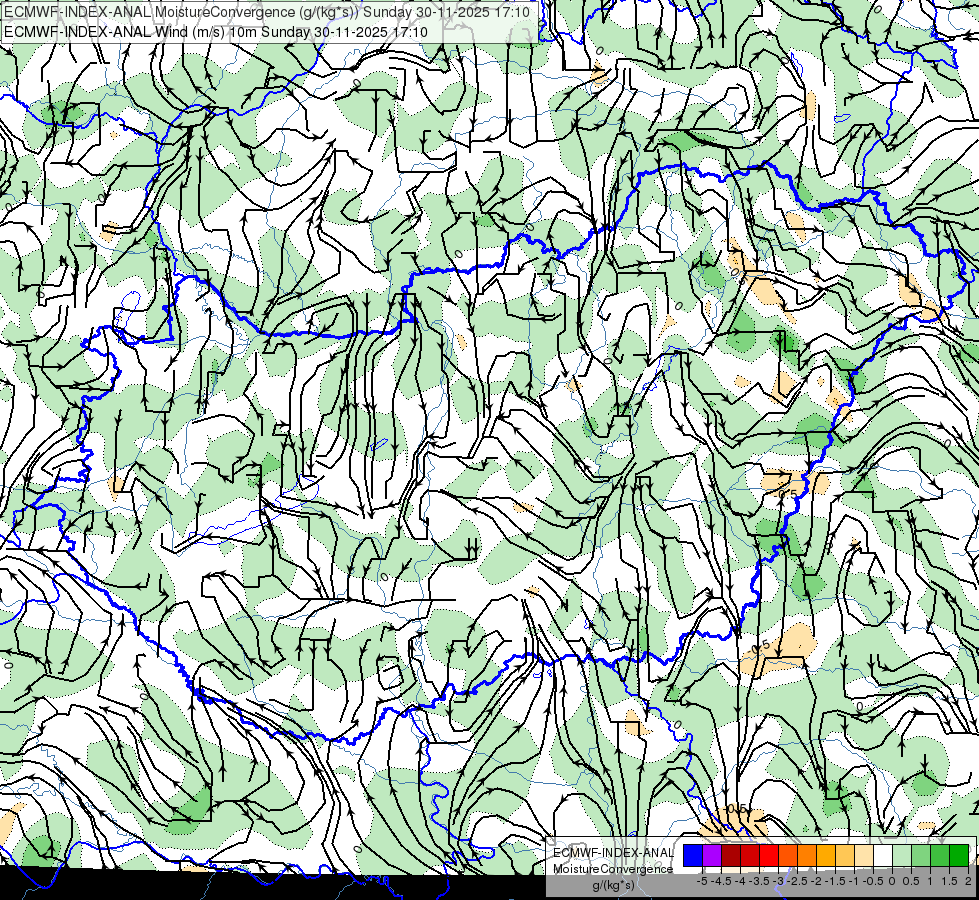Screen dimensions: 979x900
Task: Click the purple legend color swatch
Action: [x=712, y=856]
